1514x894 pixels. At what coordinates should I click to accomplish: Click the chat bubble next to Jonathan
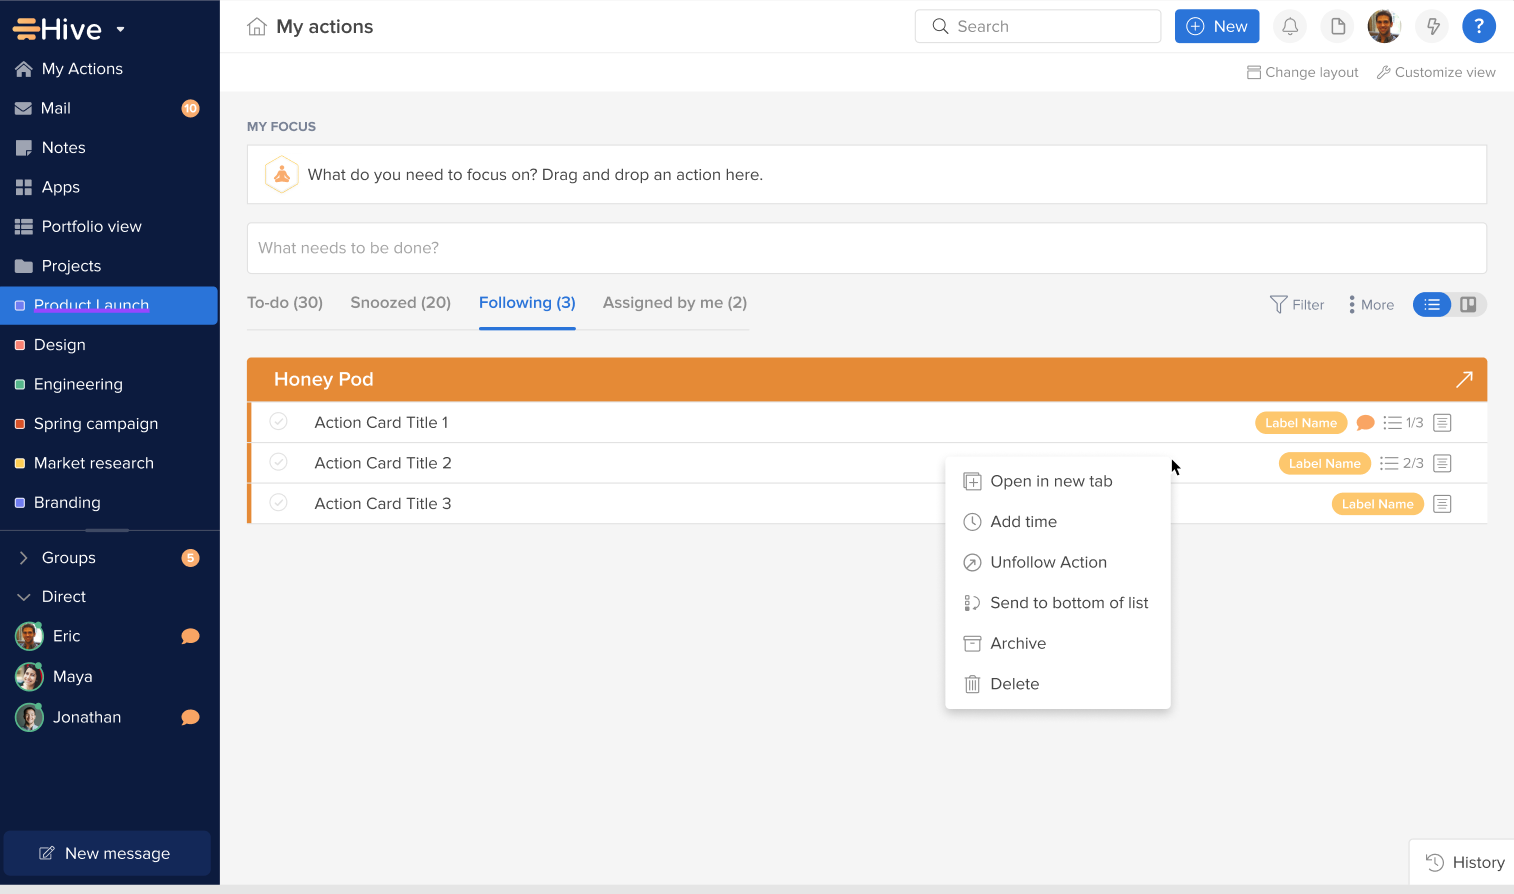pos(190,717)
